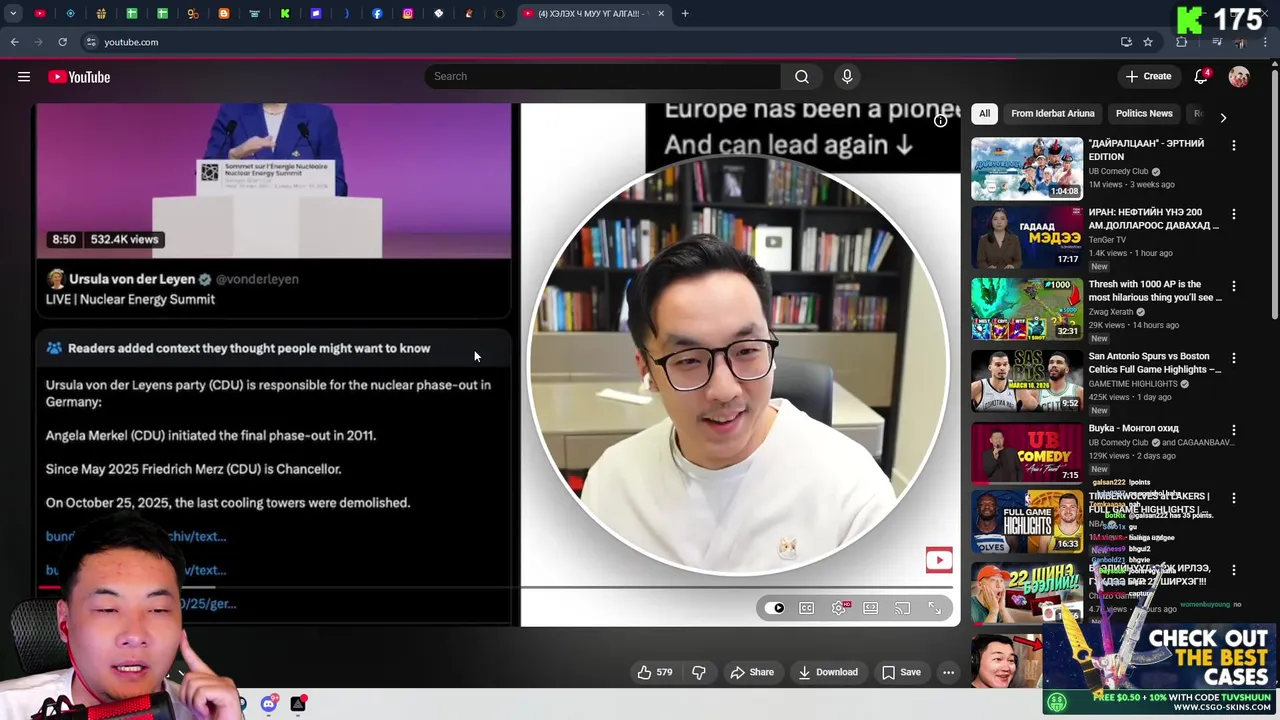Viewport: 1280px width, 720px height.
Task: Open Thresh 1000 AP video thumbnail
Action: pos(1027,309)
